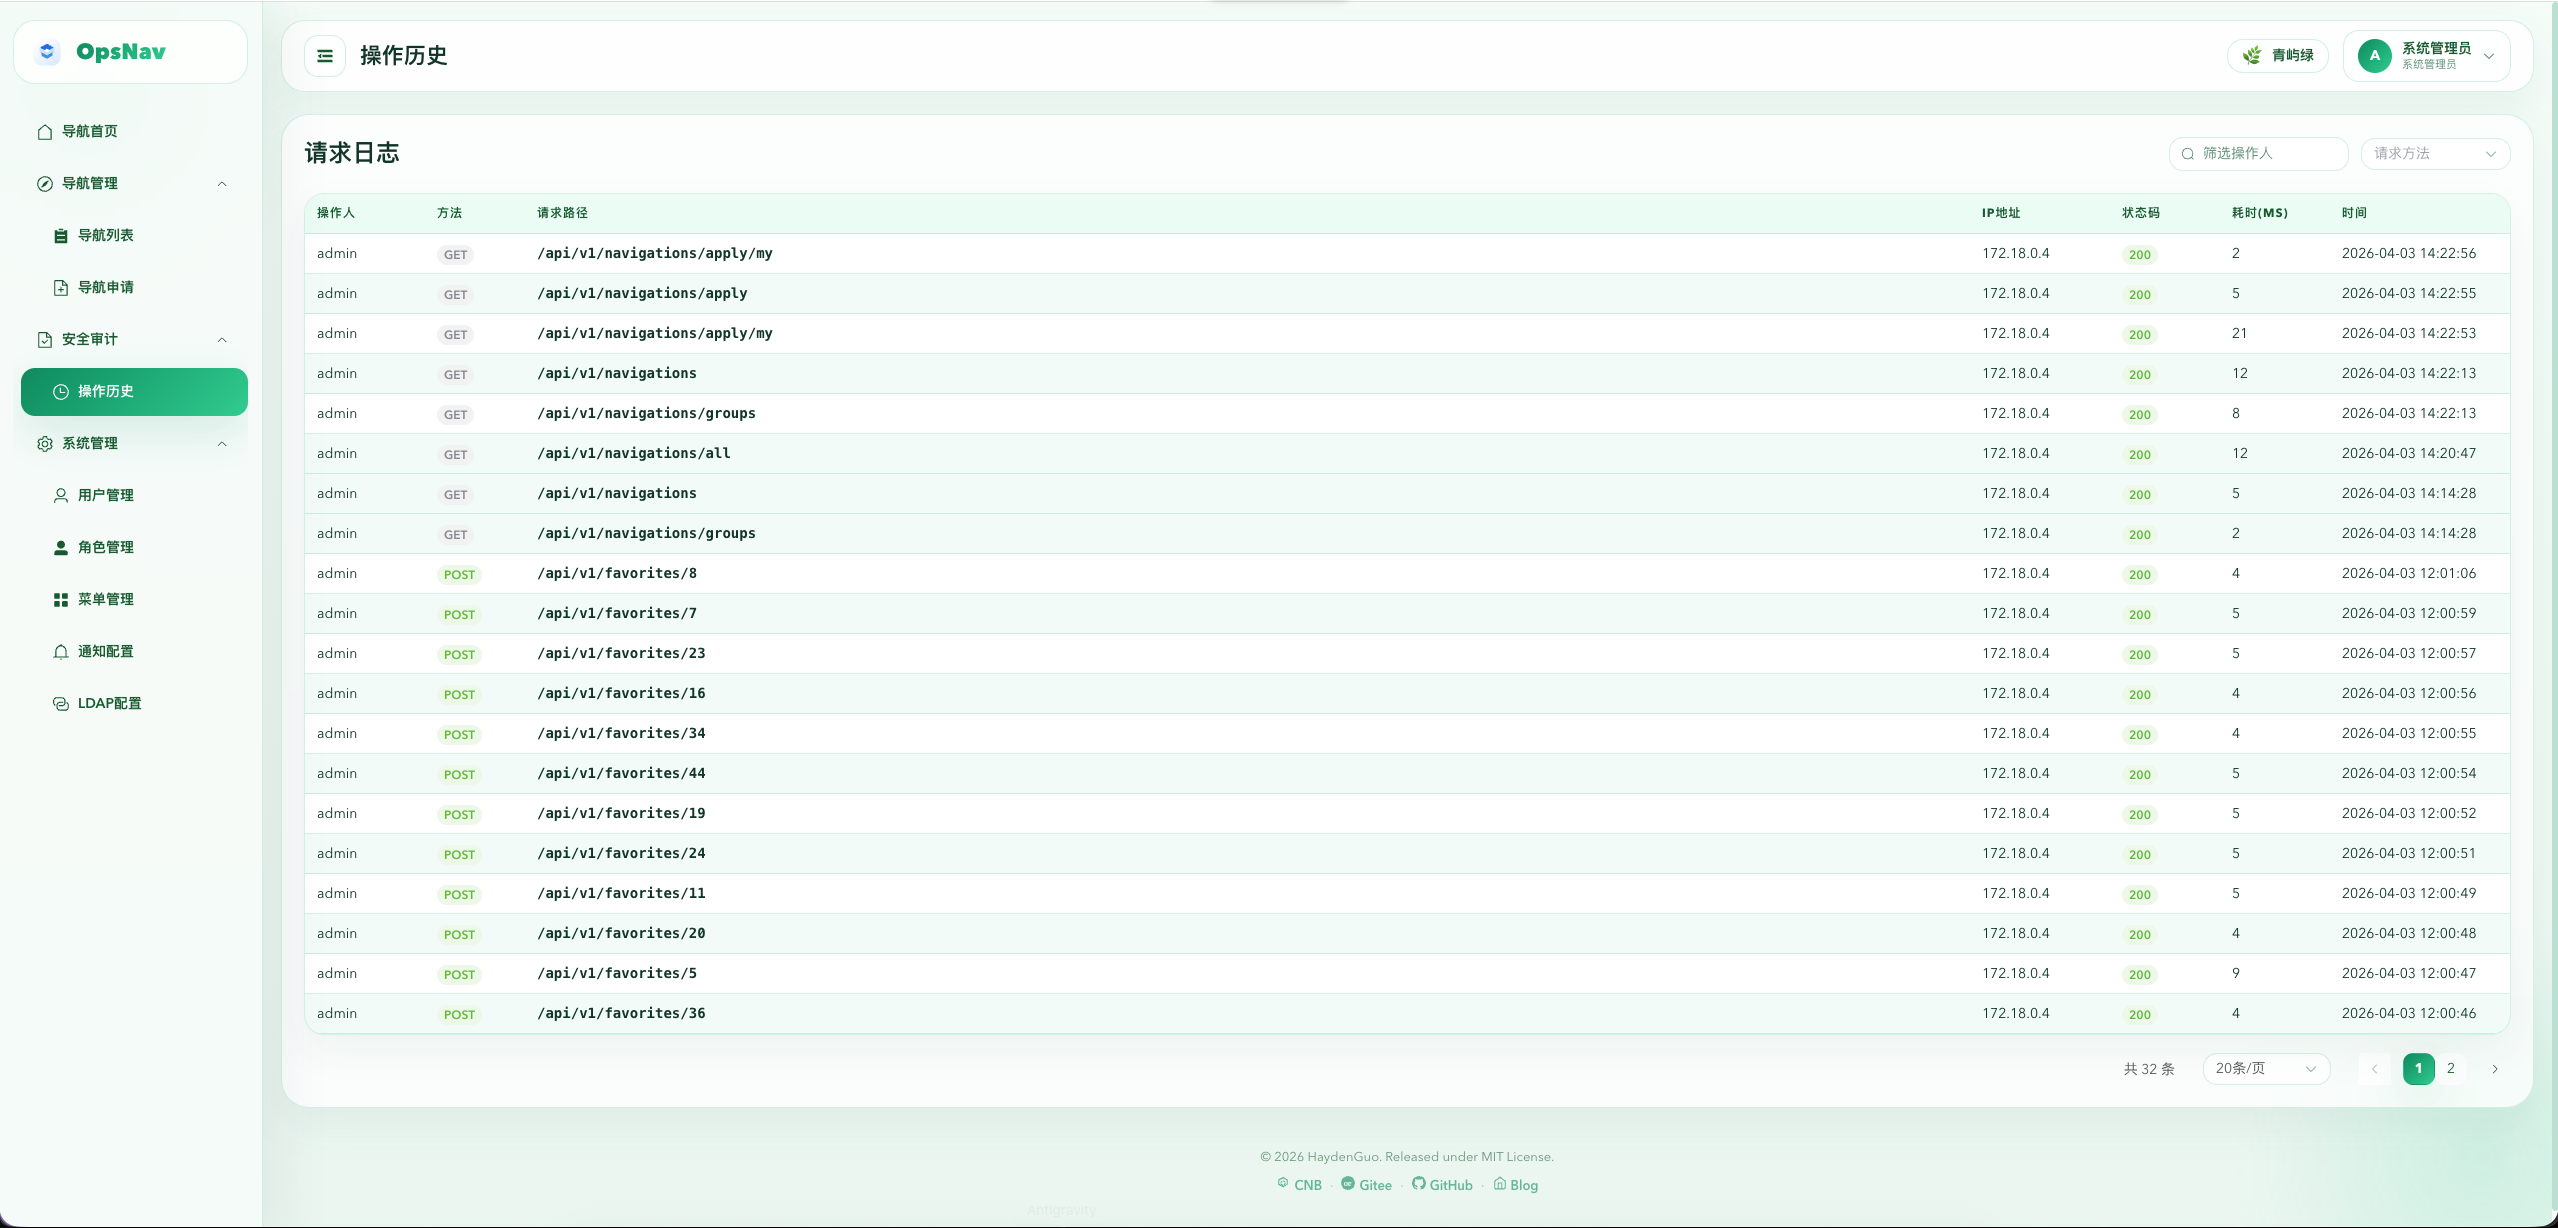
Task: Open 通知配置 via its bell icon
Action: (x=61, y=652)
